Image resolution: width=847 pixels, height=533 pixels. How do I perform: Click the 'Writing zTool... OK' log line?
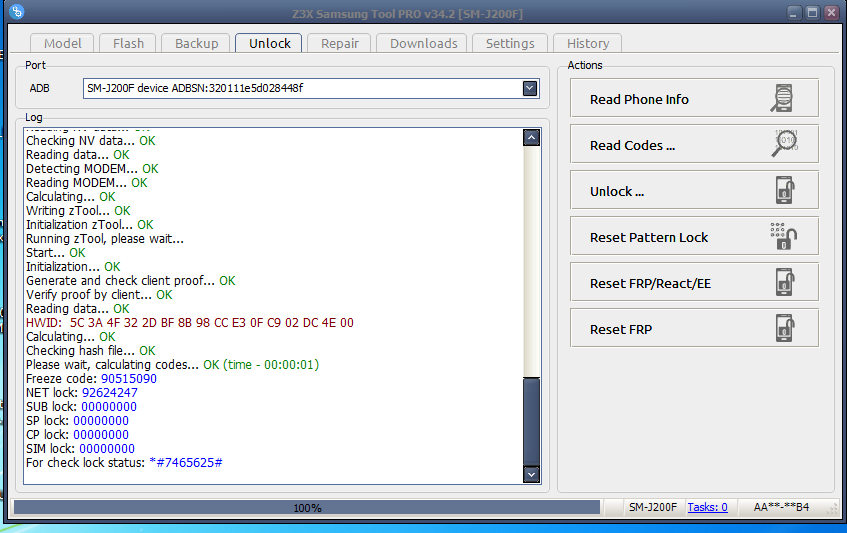78,211
